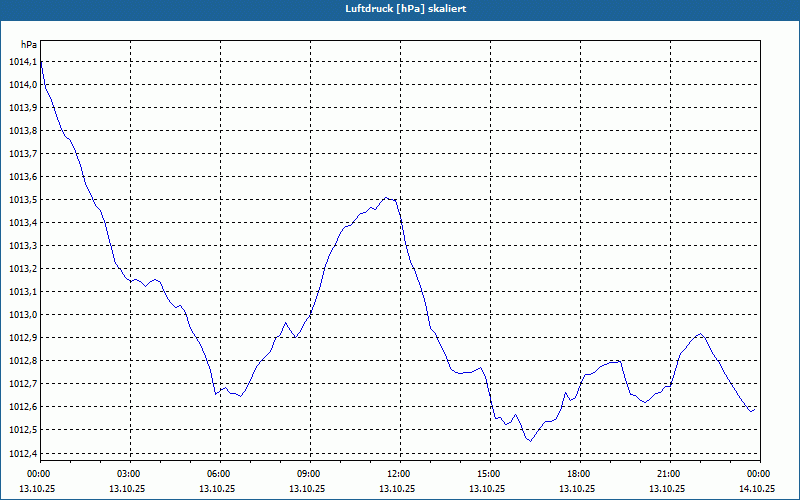Click the chart title 'Luftdruck [hPa] skaliert'
Image resolution: width=800 pixels, height=500 pixels.
(x=406, y=9)
